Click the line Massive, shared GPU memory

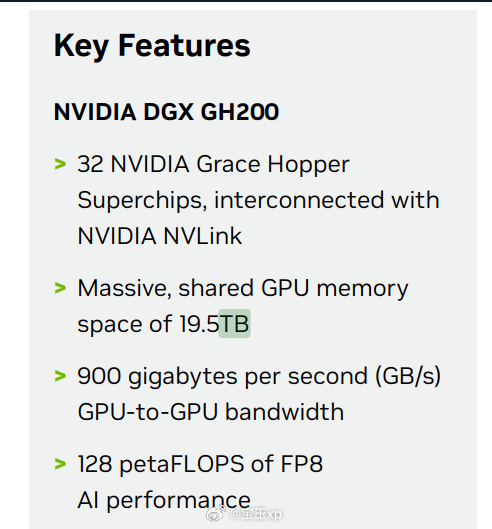click(243, 289)
